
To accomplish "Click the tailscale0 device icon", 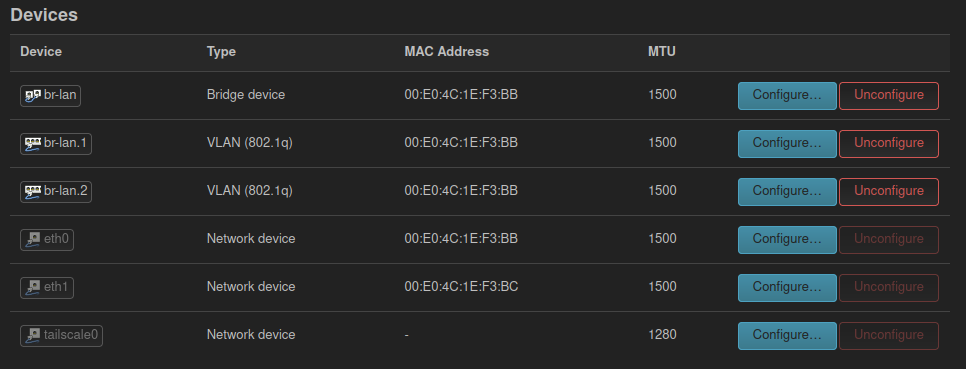I will coord(33,336).
